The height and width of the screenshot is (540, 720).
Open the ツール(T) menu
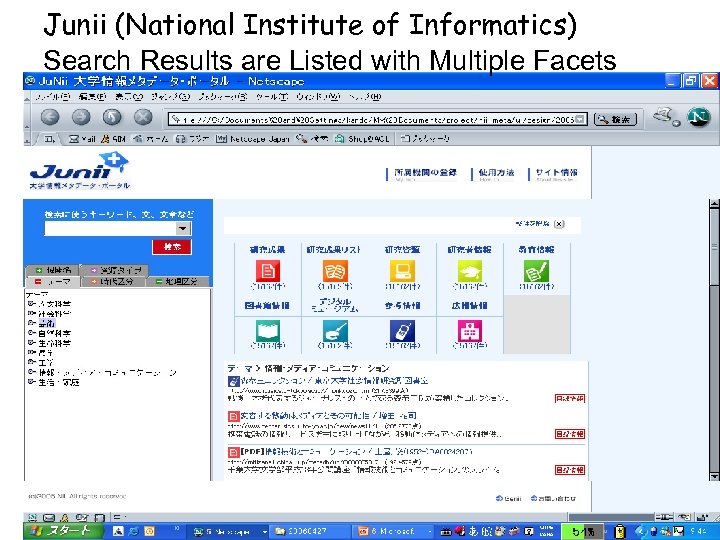272,97
